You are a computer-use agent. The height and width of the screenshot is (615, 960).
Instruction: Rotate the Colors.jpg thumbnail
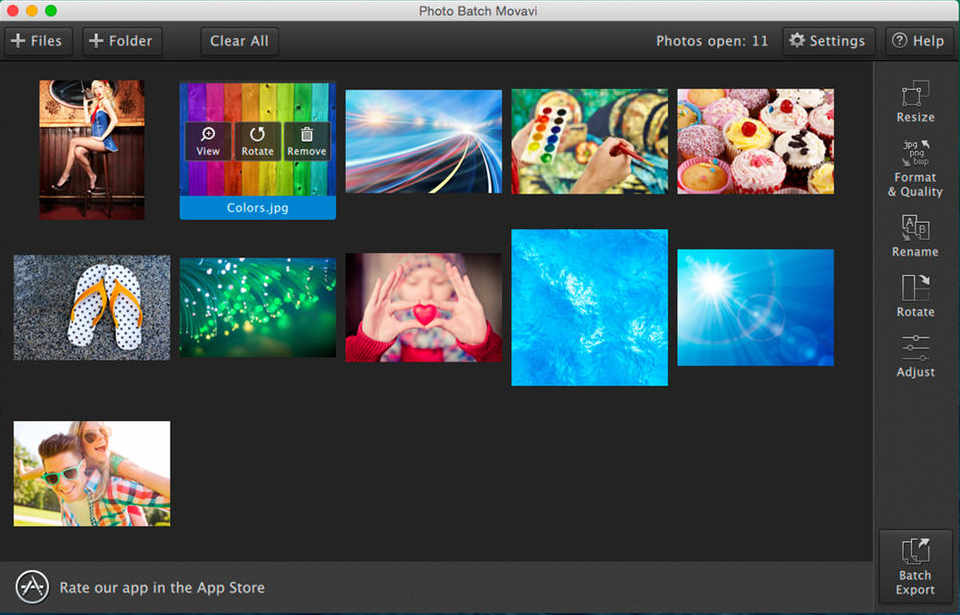click(x=257, y=141)
